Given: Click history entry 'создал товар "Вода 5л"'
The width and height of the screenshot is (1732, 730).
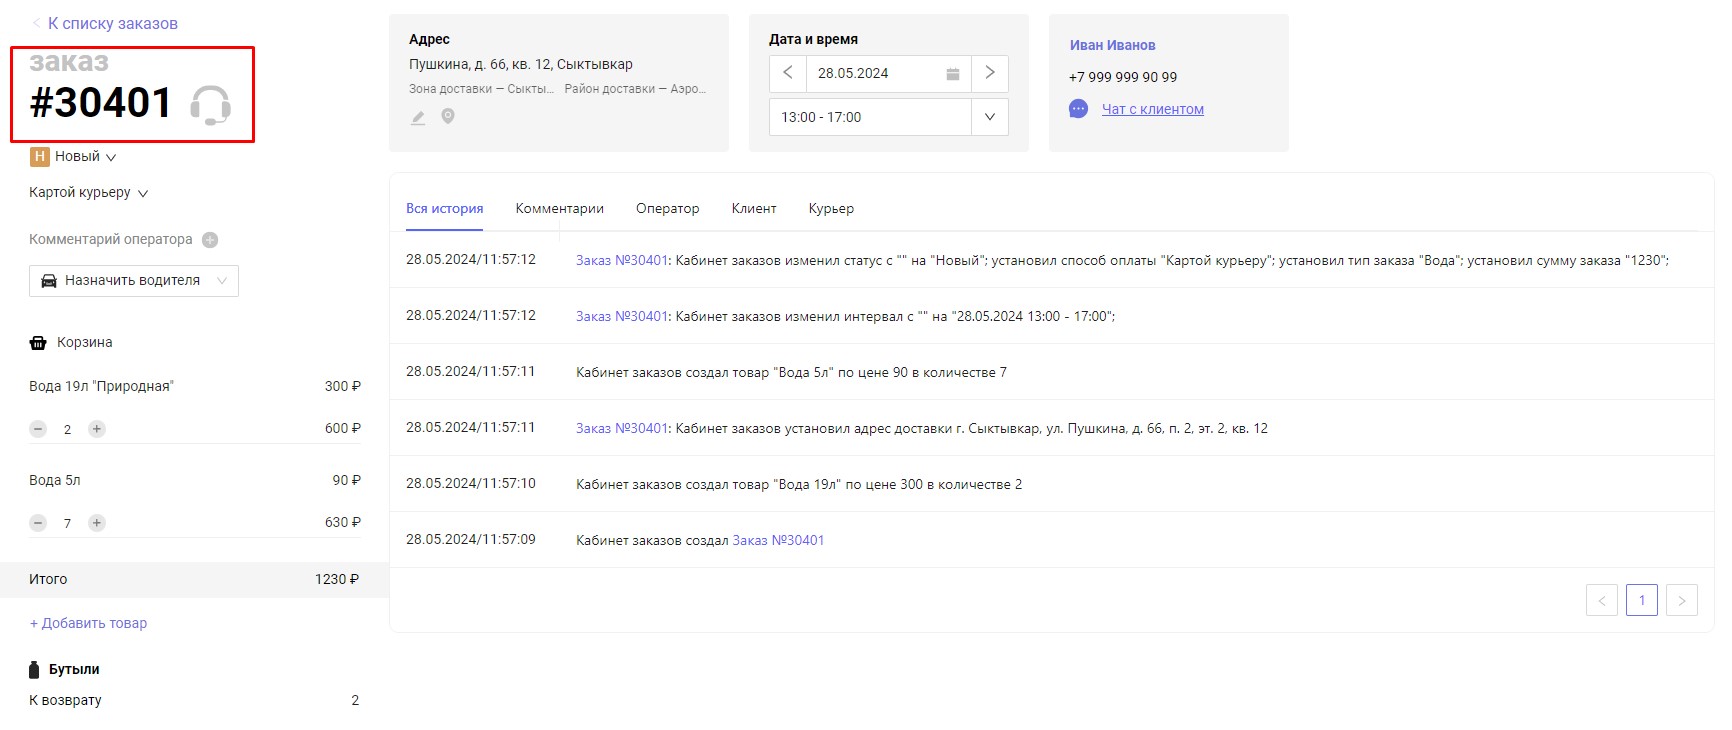Looking at the screenshot, I should tap(791, 372).
